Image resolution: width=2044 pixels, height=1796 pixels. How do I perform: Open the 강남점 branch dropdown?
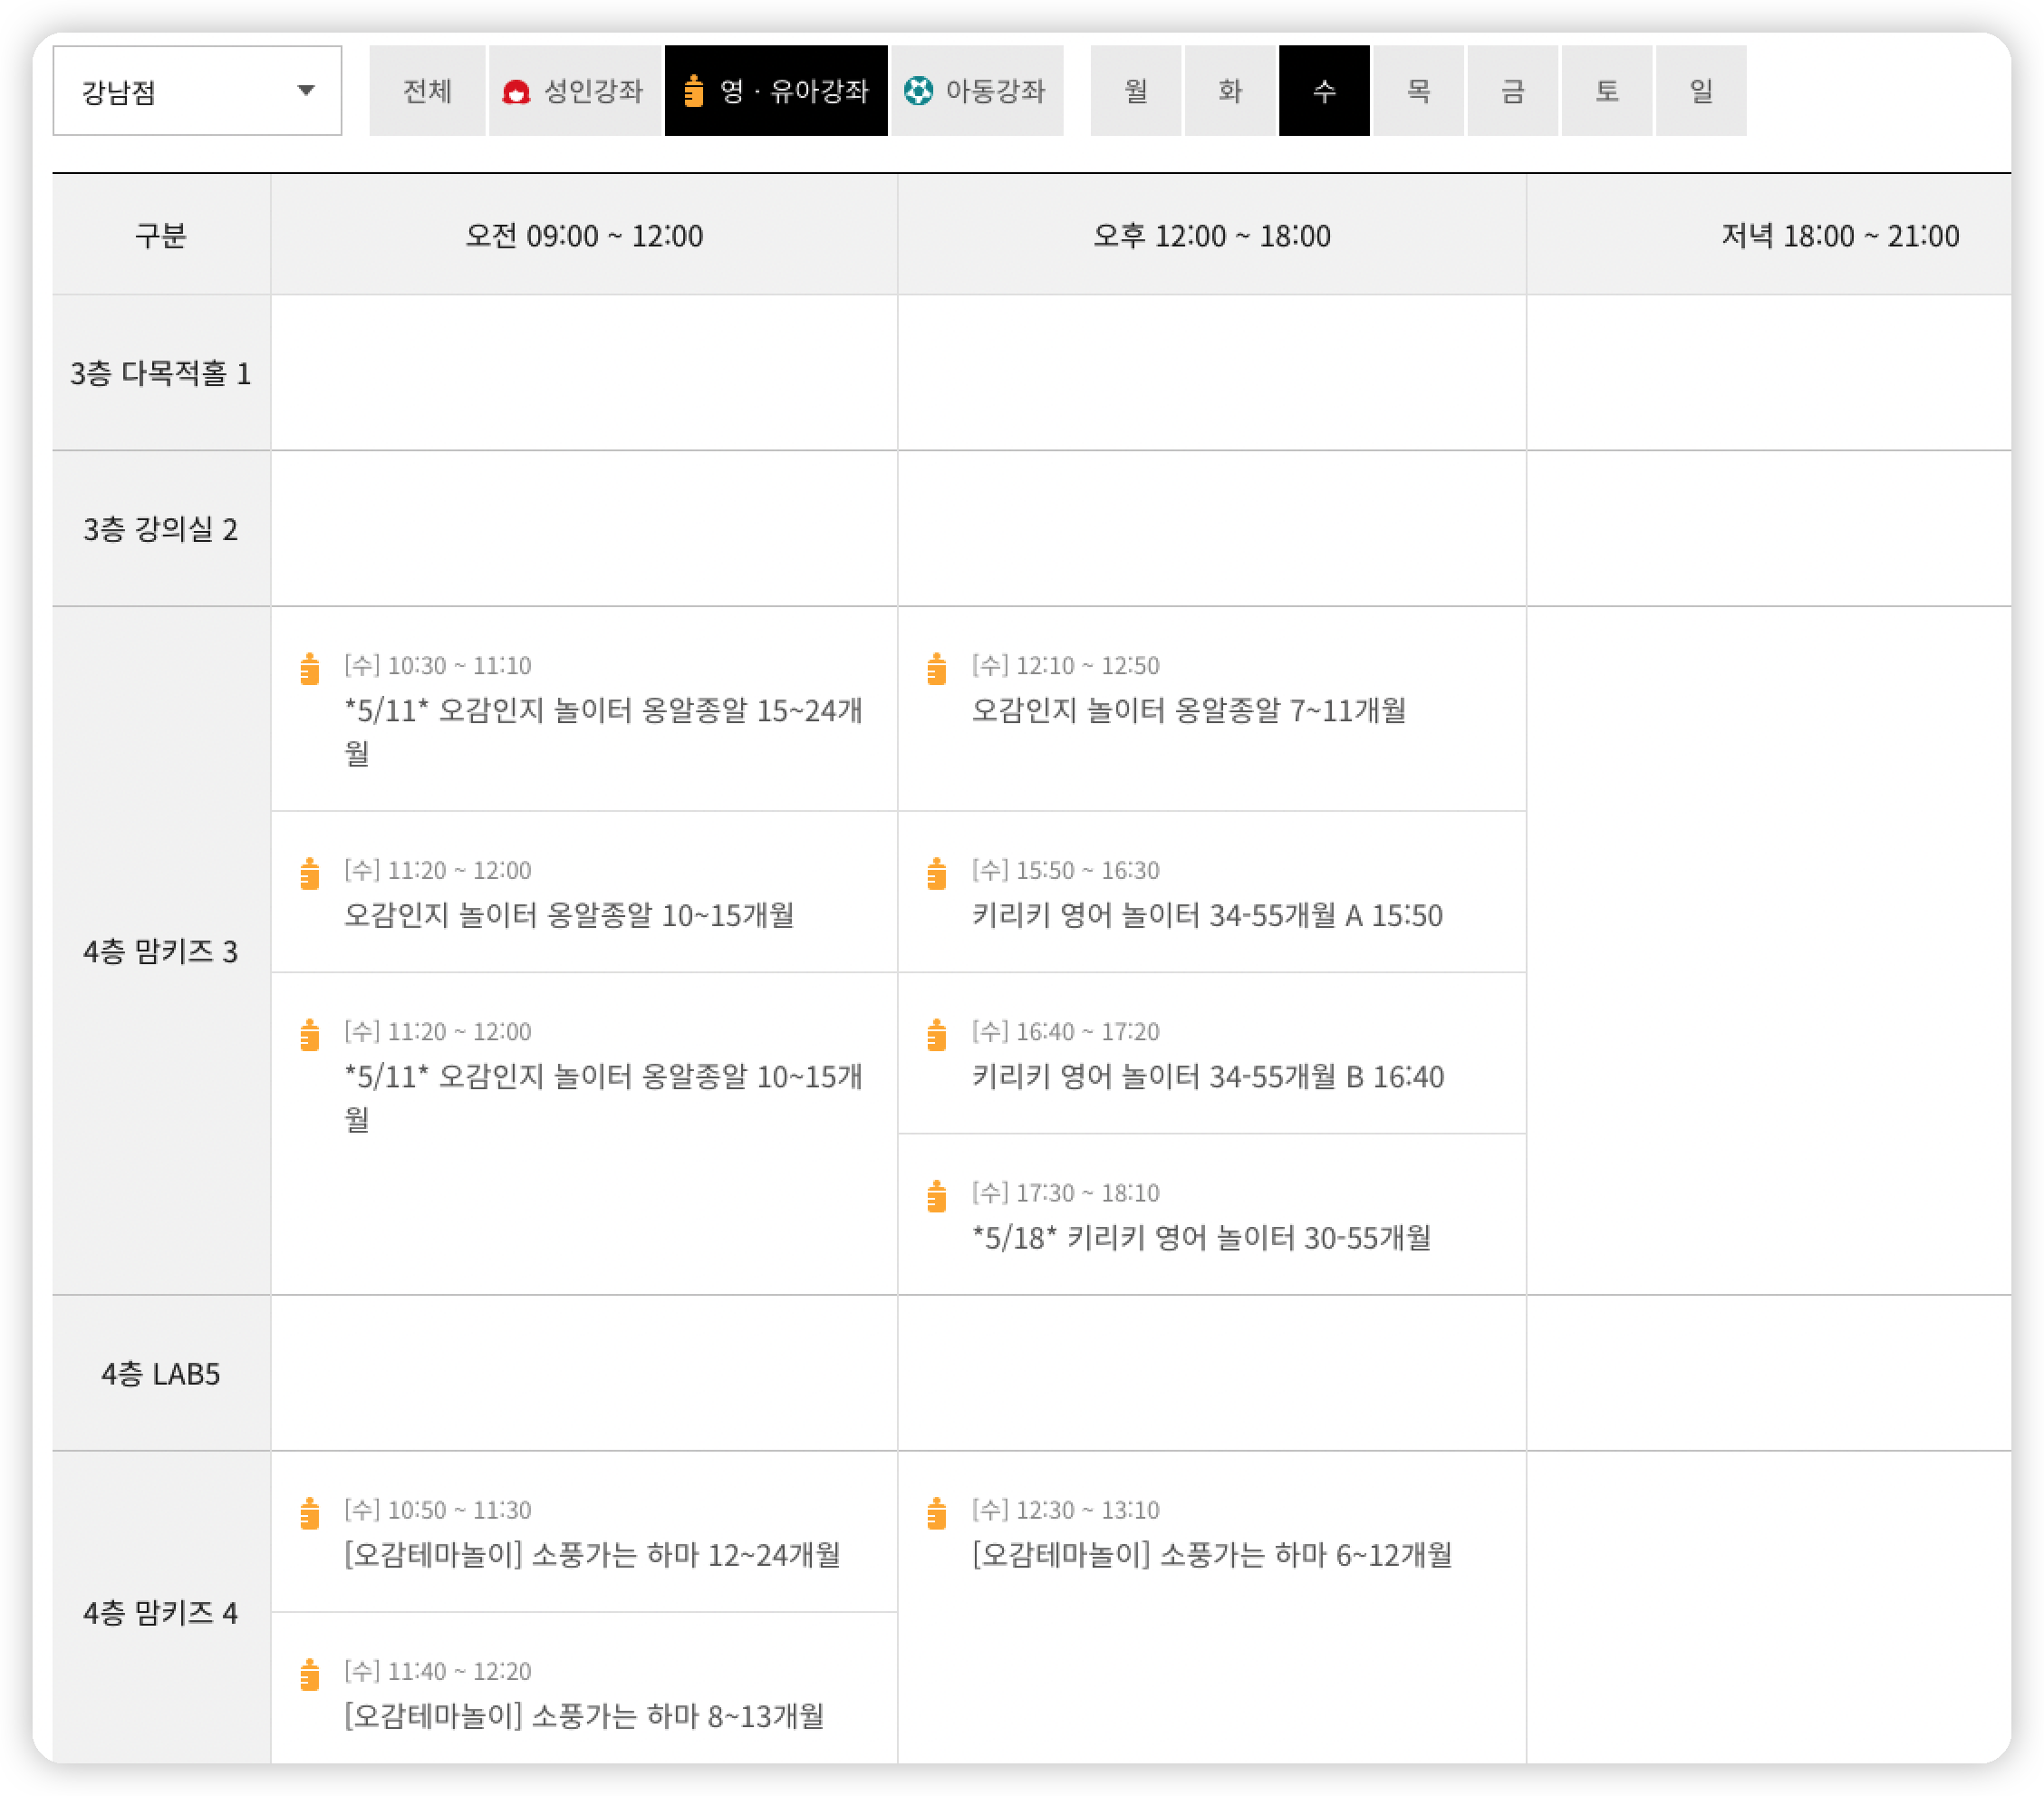pos(196,91)
